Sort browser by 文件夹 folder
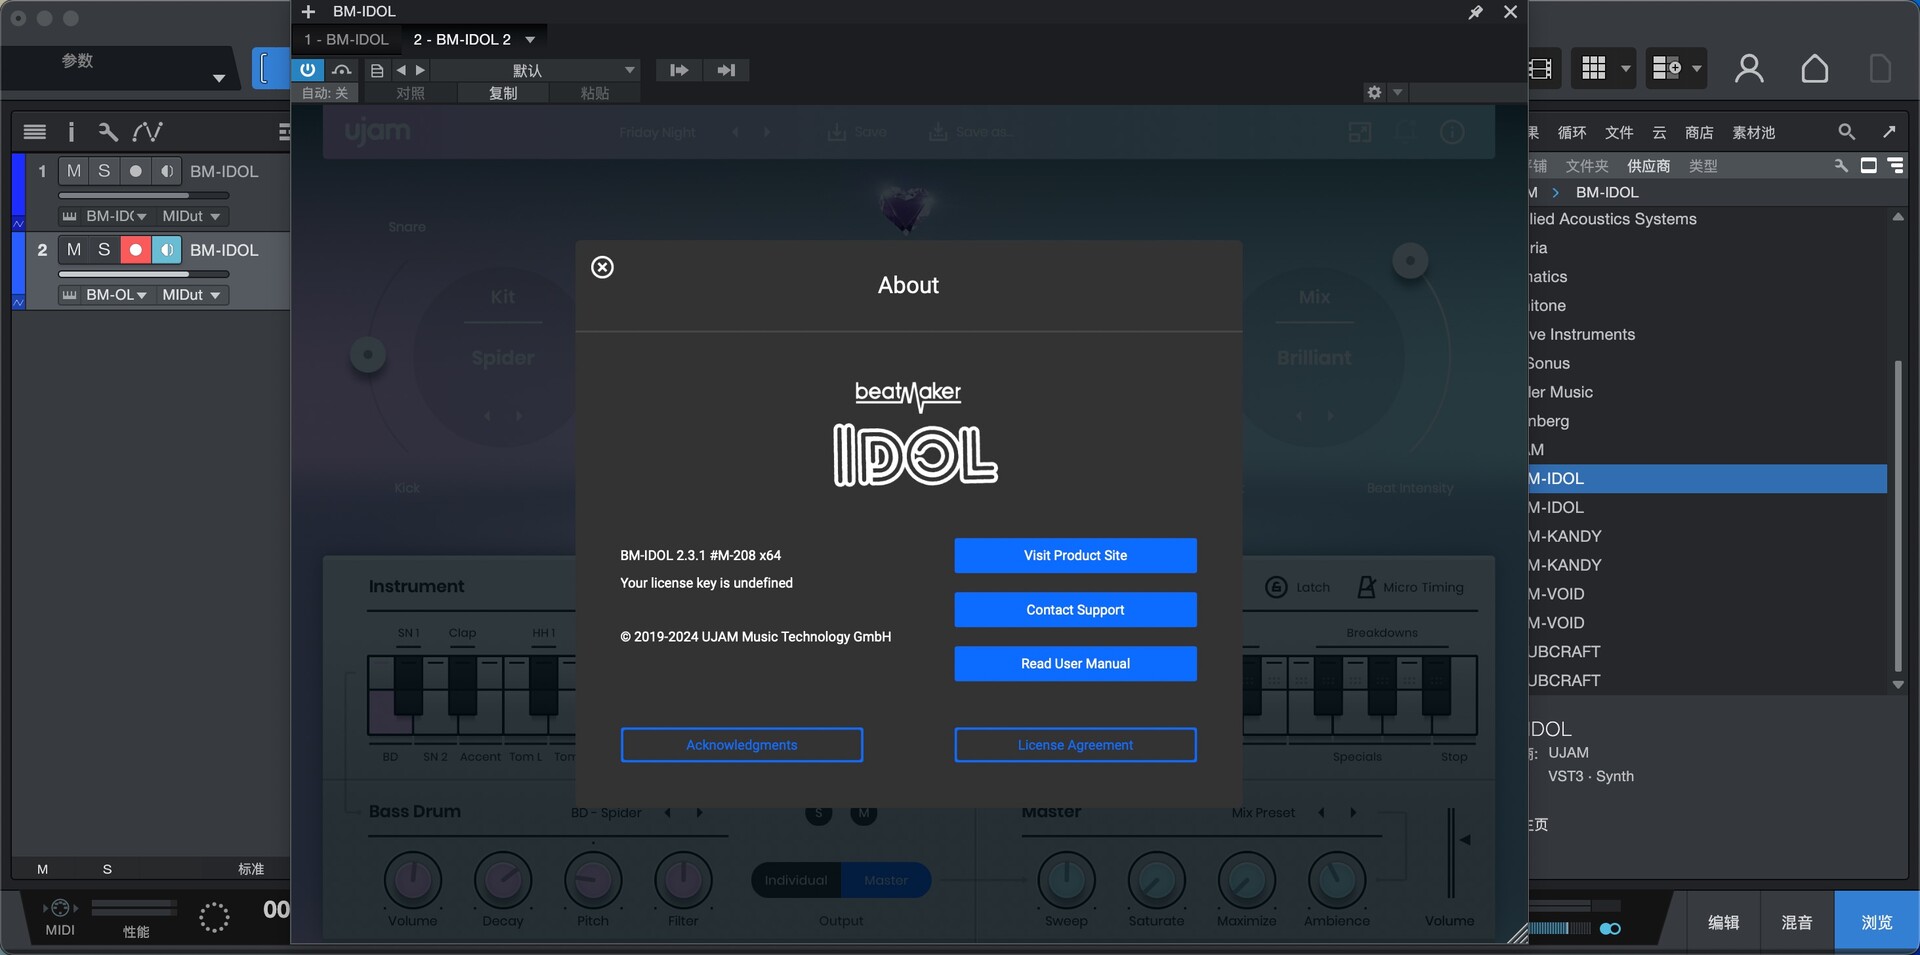This screenshot has width=1920, height=955. point(1587,166)
